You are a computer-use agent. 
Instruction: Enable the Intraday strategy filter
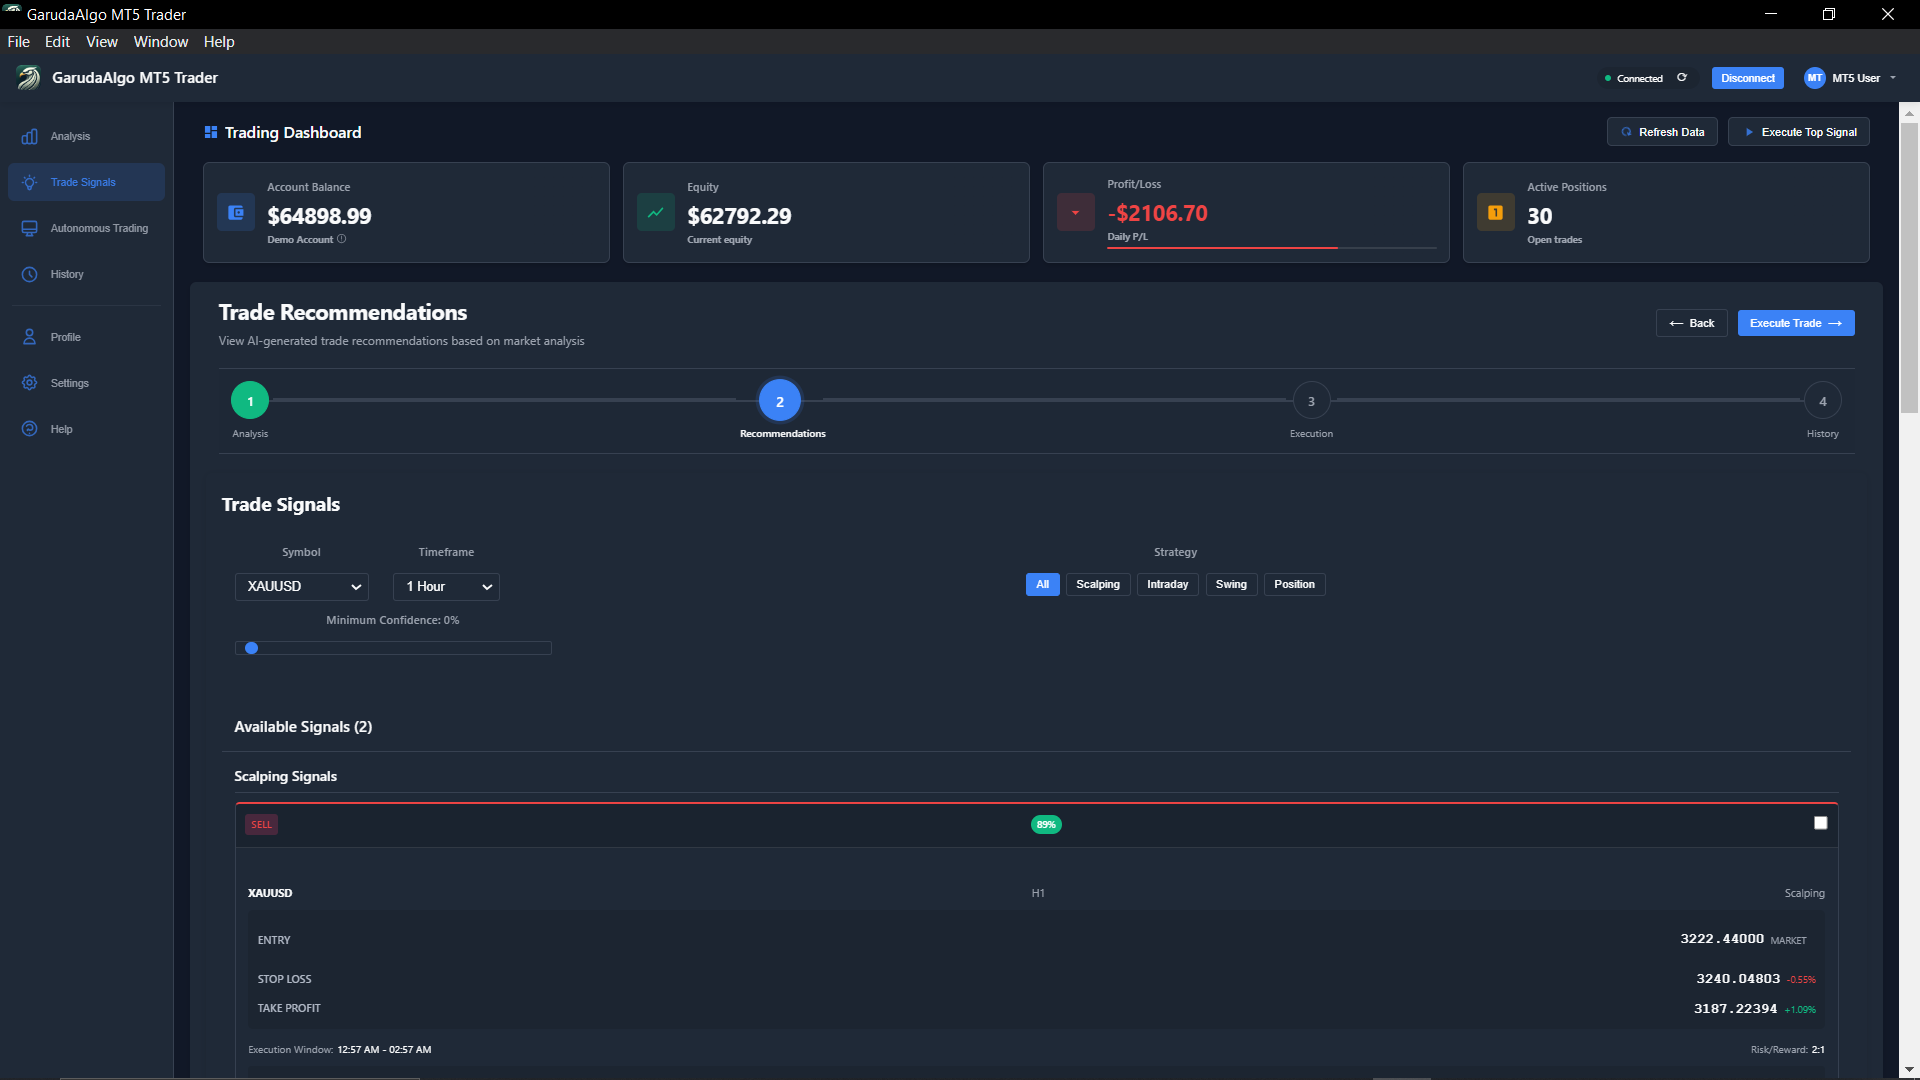click(x=1167, y=584)
